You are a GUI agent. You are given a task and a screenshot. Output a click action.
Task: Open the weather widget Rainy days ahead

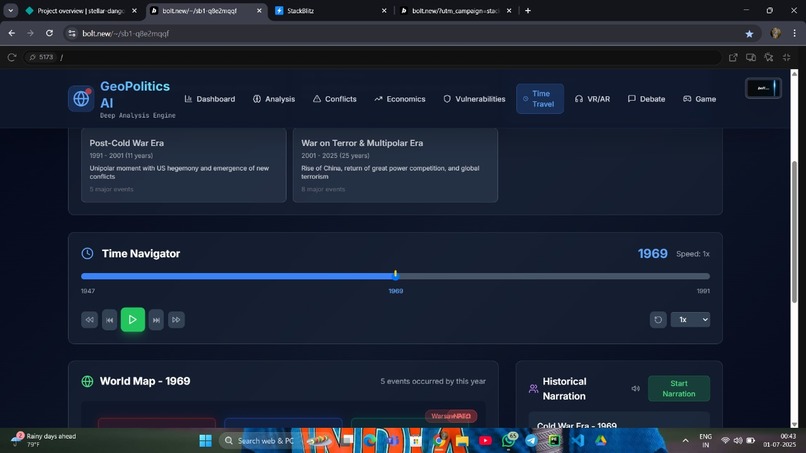click(x=45, y=440)
